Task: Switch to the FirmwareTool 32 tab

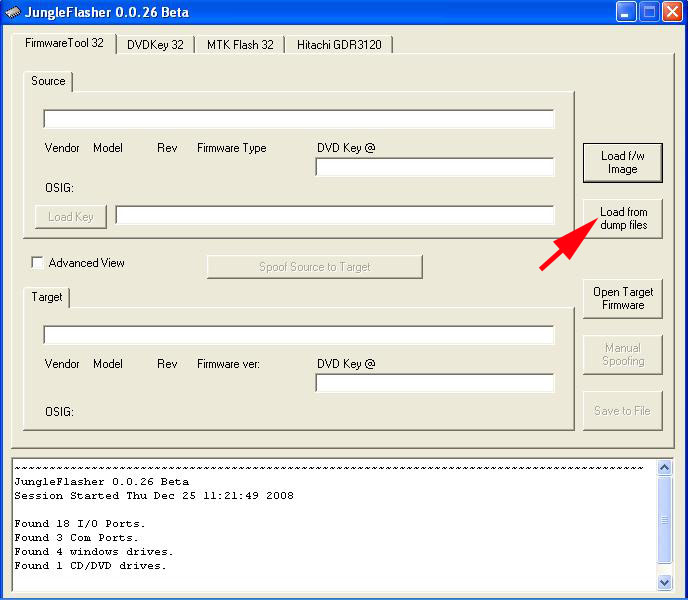Action: [x=64, y=43]
